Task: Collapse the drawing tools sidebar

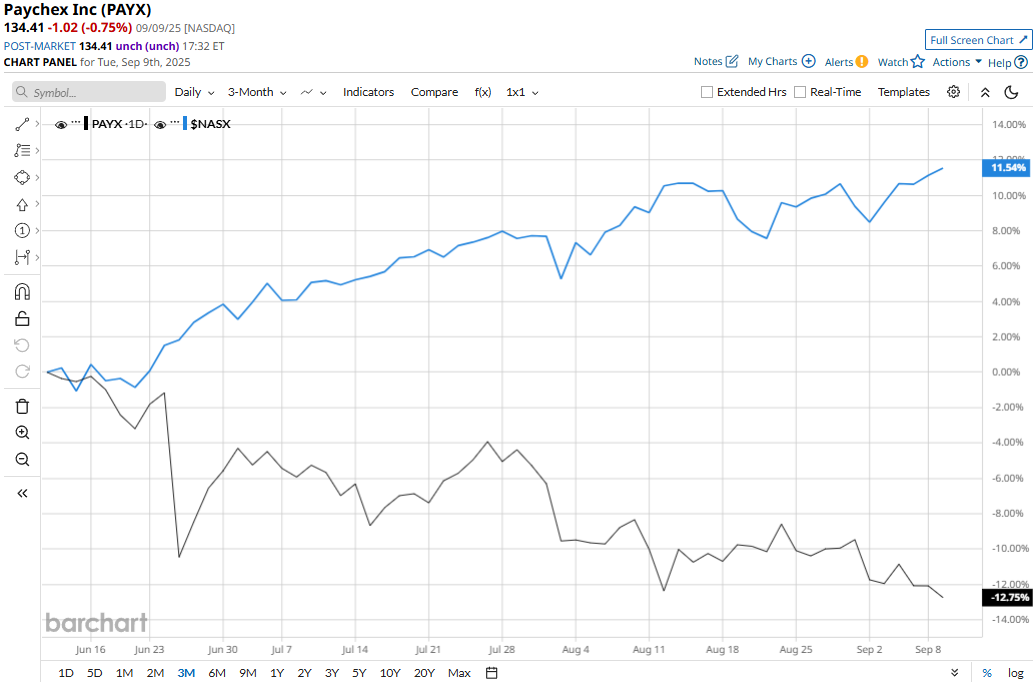Action: click(x=22, y=494)
